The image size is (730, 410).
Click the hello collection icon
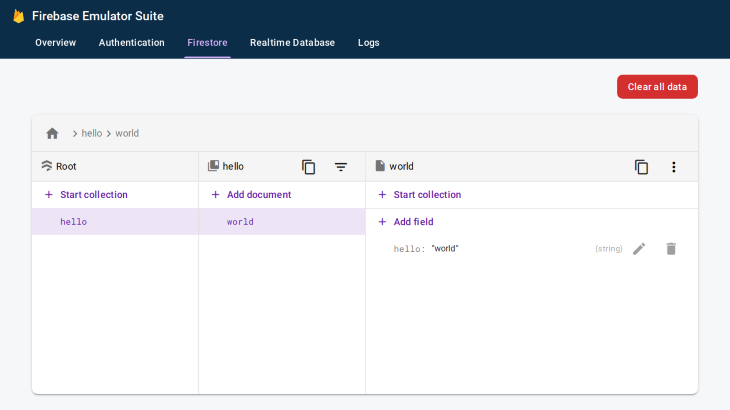213,166
